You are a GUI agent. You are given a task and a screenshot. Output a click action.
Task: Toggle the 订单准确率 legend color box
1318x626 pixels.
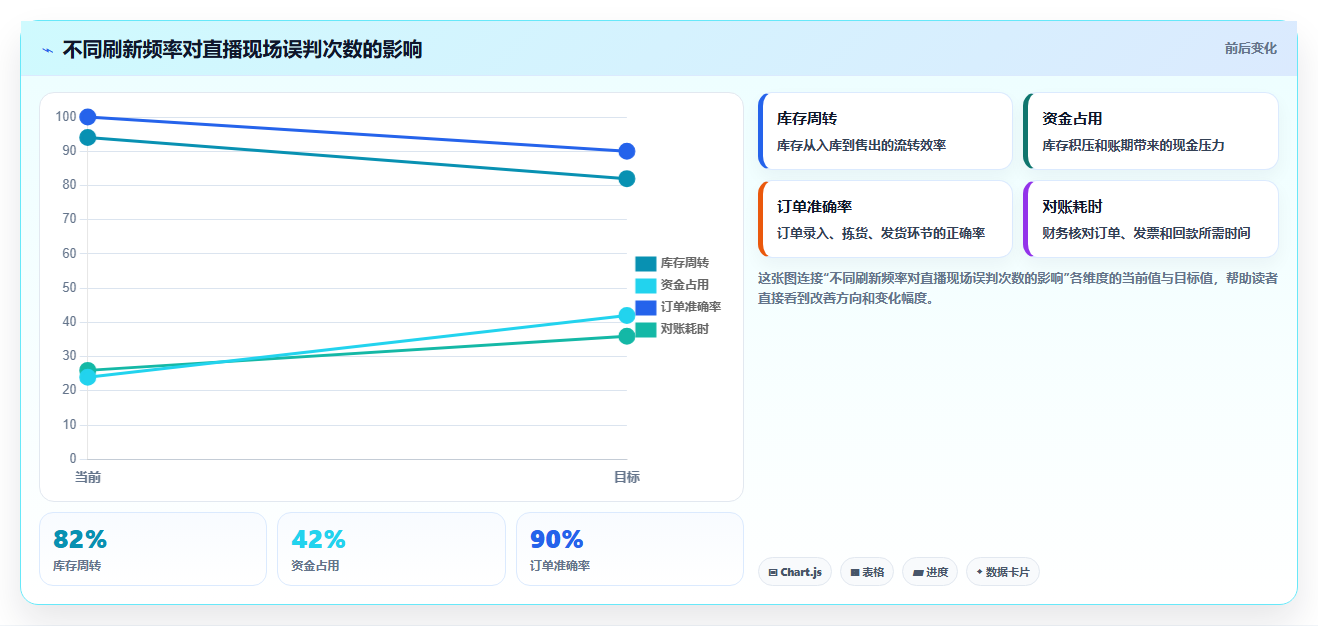point(646,307)
